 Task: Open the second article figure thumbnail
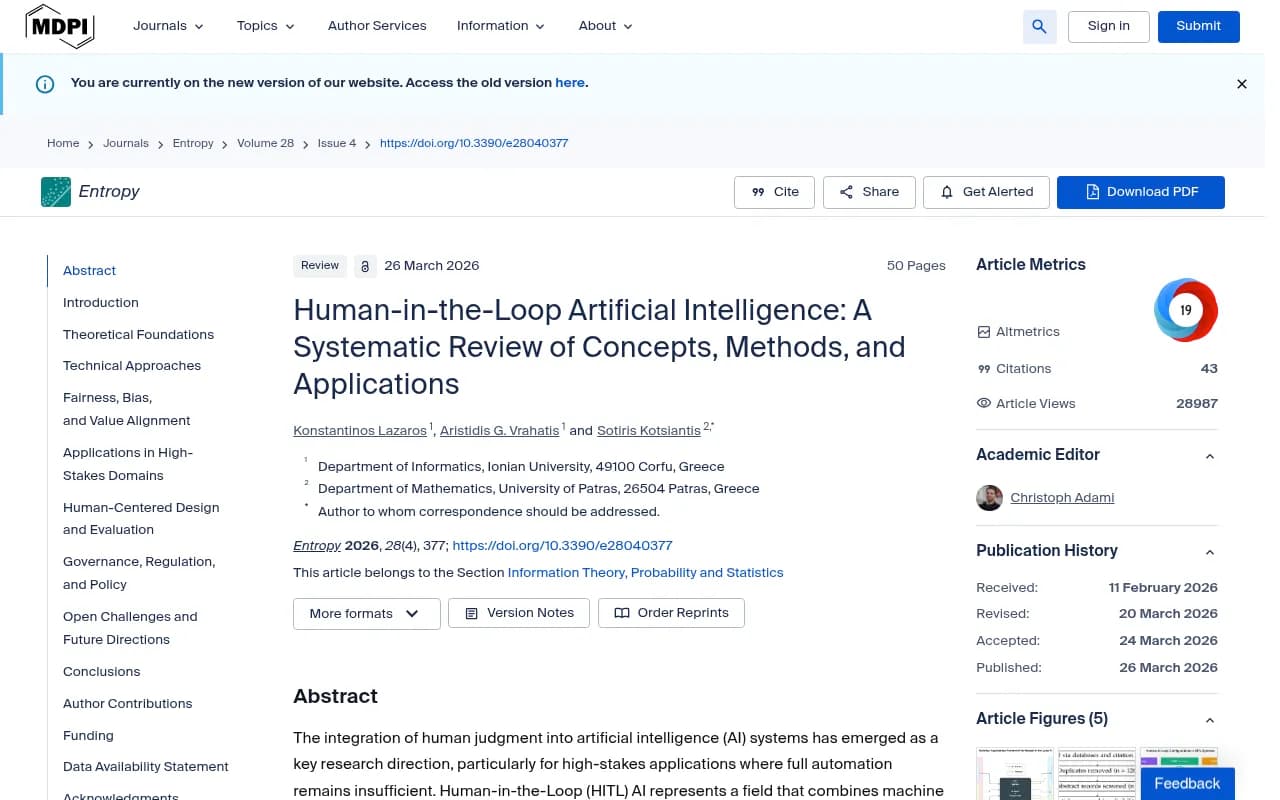1097,773
